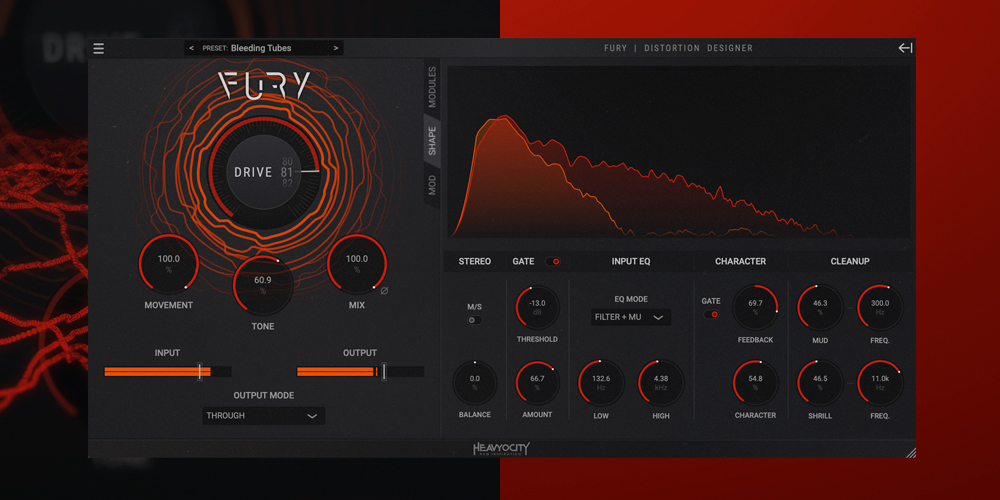Click the resize handle corner icon
The image size is (1000, 500).
pos(911,453)
